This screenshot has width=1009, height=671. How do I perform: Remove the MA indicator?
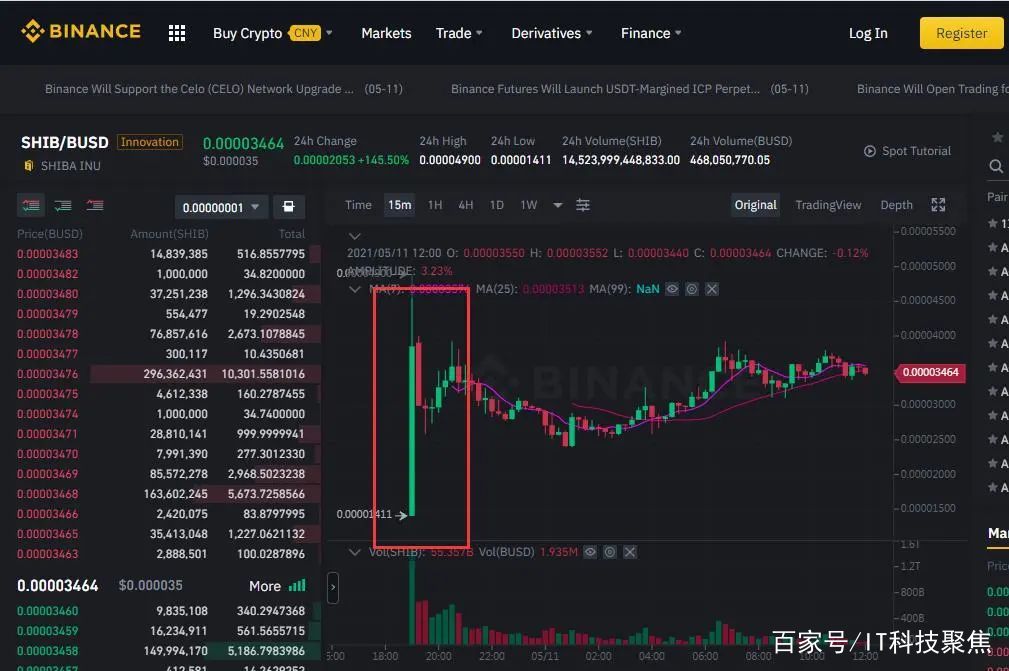click(712, 289)
